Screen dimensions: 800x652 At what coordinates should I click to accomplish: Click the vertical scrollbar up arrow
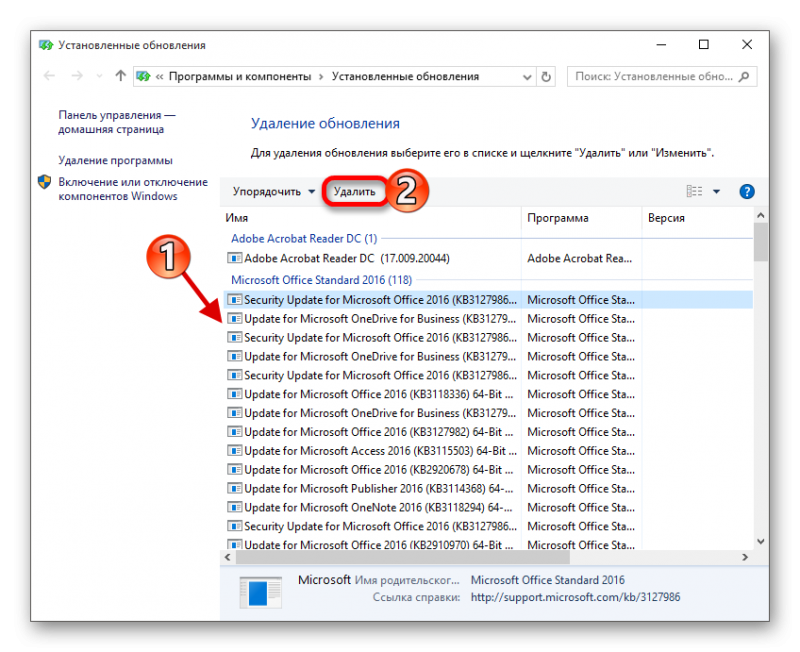pos(761,215)
